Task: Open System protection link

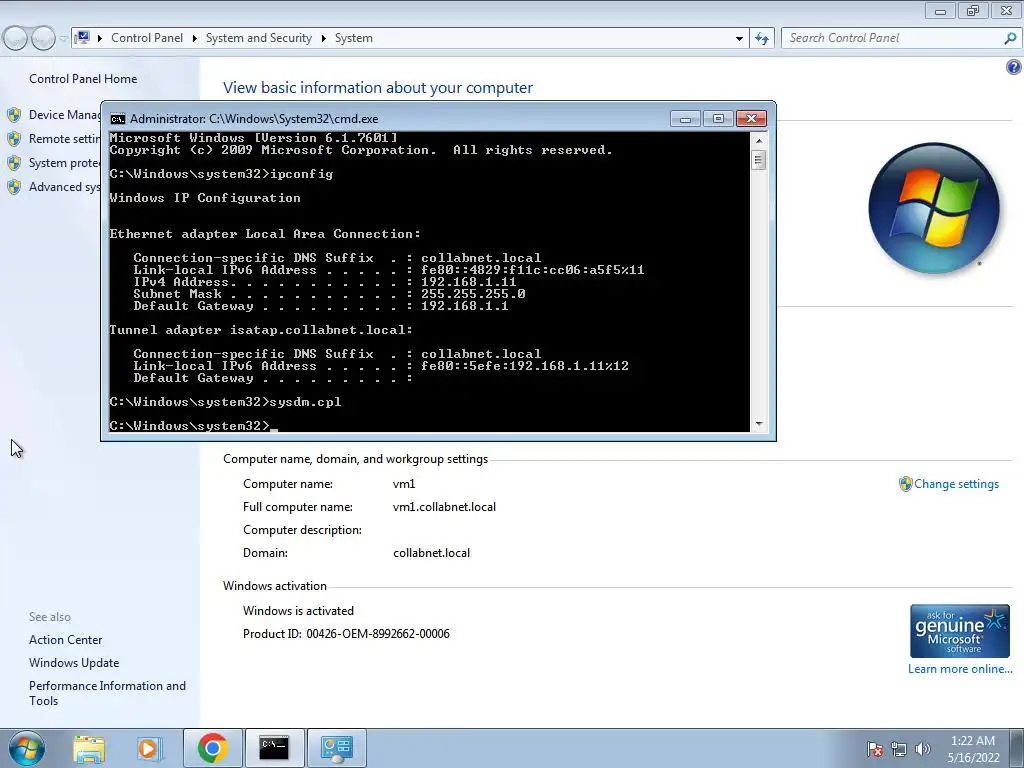Action: pos(64,163)
